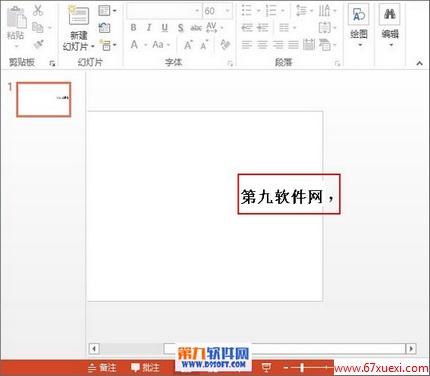The height and width of the screenshot is (376, 430).
Task: Decrease font size with smaller A icon
Action: (204, 45)
